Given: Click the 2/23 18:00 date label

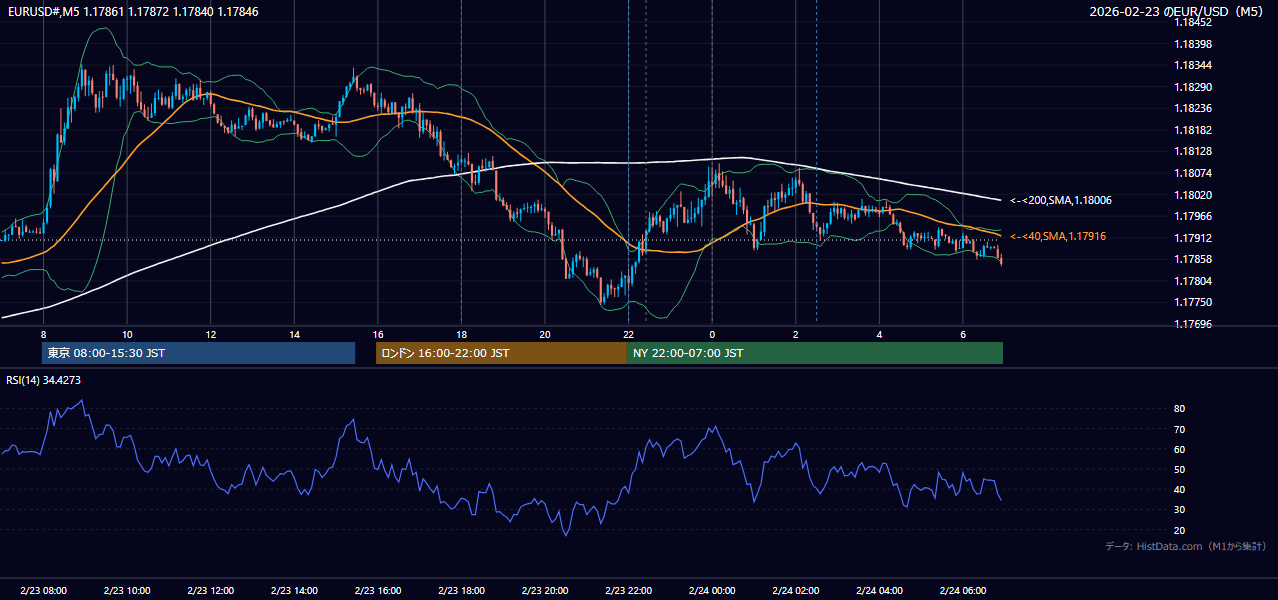Looking at the screenshot, I should [461, 591].
